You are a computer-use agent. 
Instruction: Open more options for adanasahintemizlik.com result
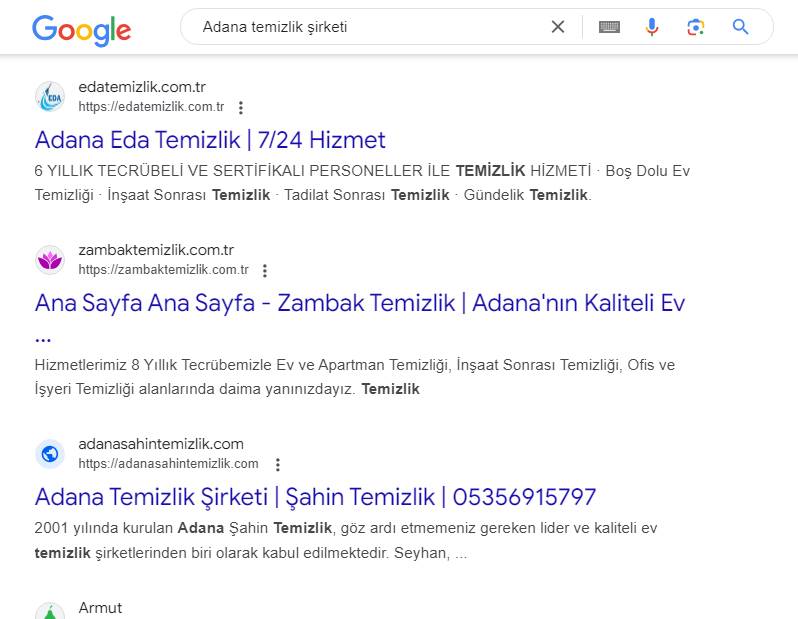point(278,465)
